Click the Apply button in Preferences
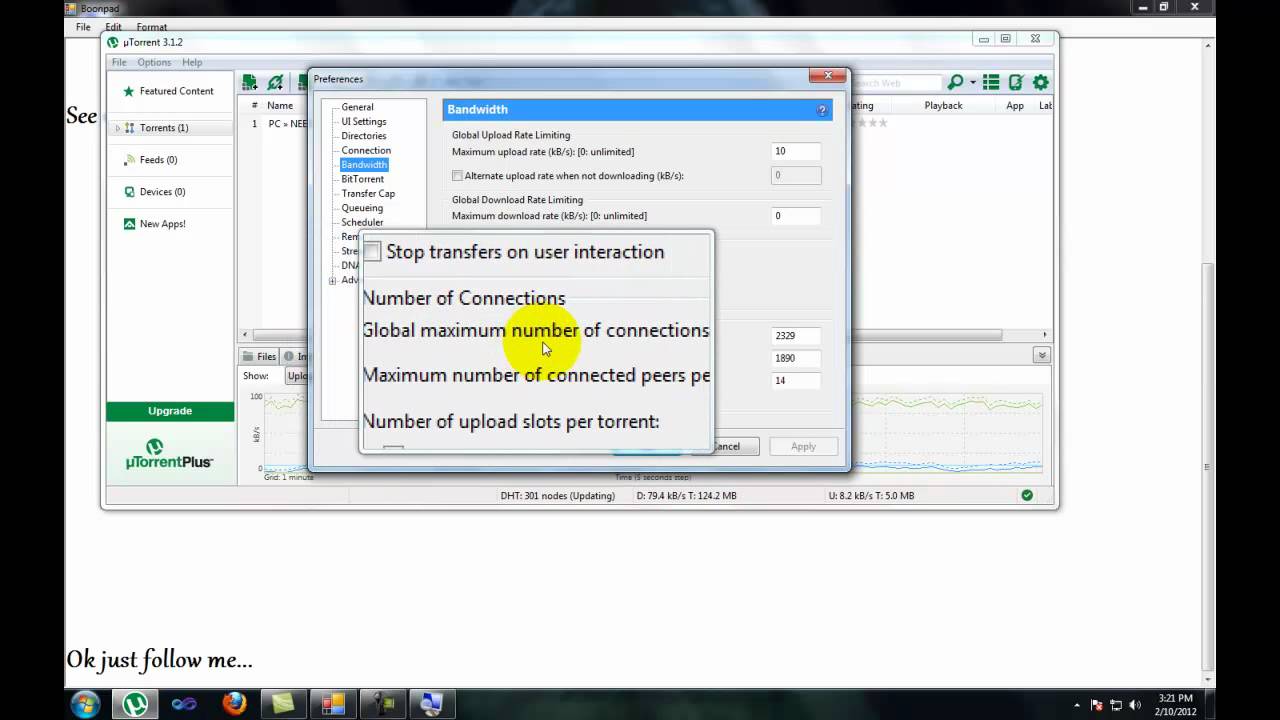 coord(803,446)
